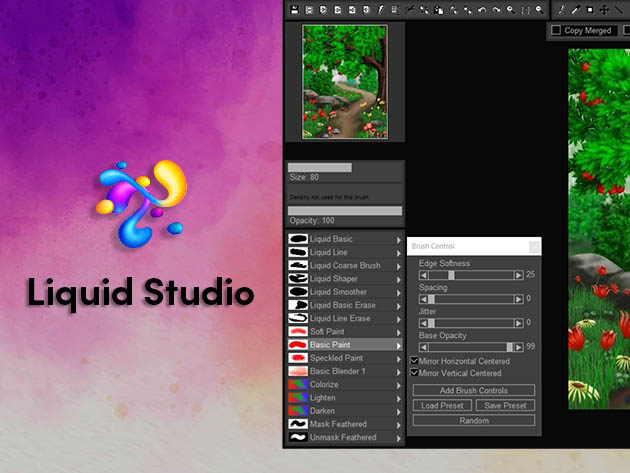Click the Zoom In magnifier icon
The width and height of the screenshot is (630, 473).
511,10
